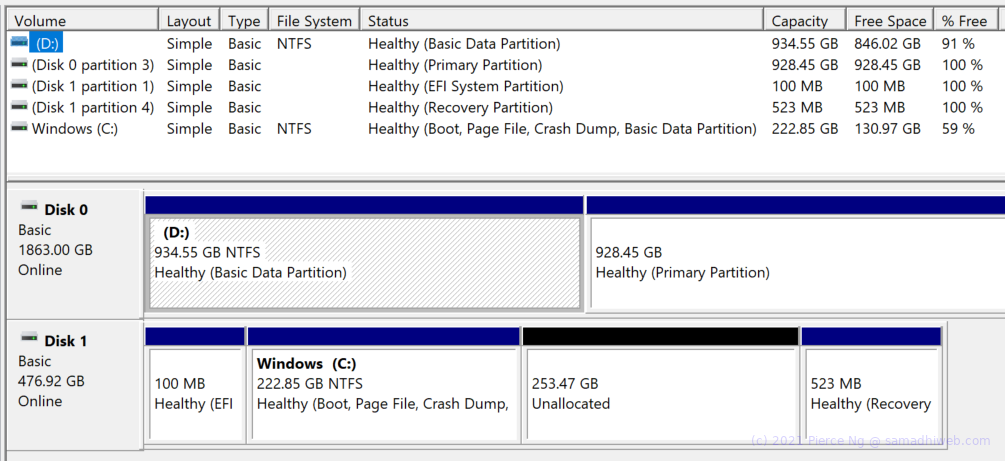
Task: Click the Free Space column header
Action: pyautogui.click(x=890, y=20)
